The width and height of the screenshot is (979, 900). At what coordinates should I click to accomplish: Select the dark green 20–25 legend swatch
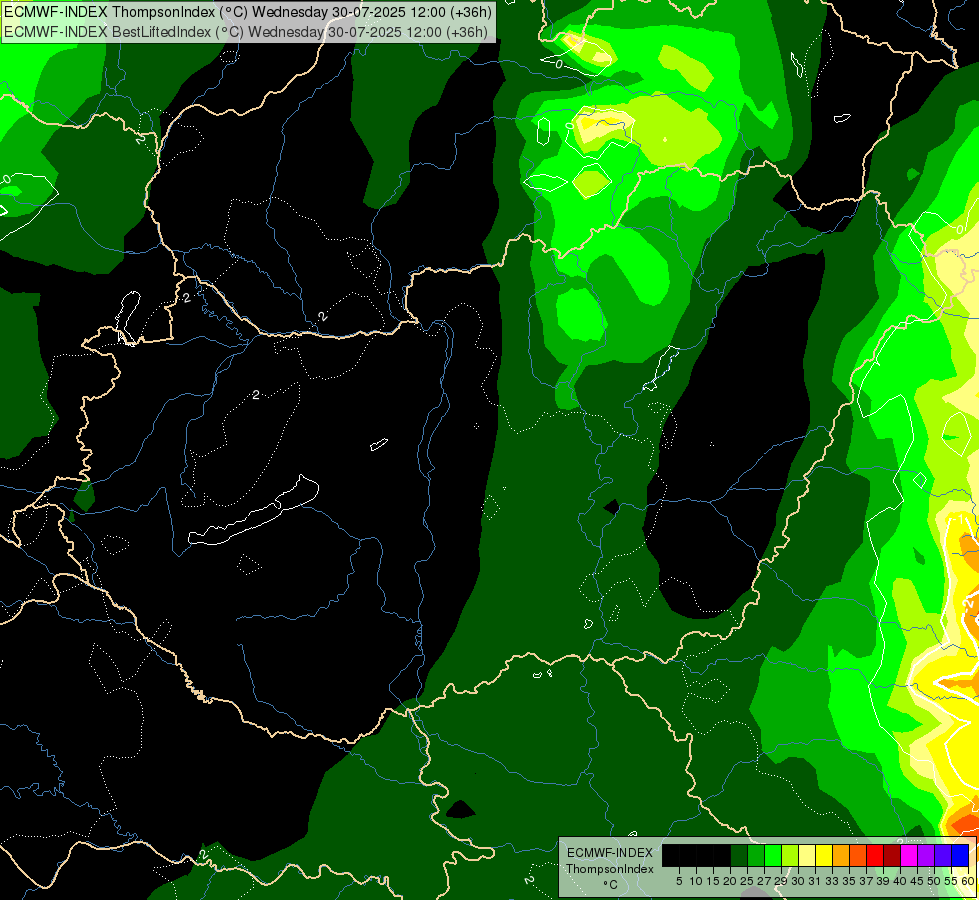click(739, 855)
